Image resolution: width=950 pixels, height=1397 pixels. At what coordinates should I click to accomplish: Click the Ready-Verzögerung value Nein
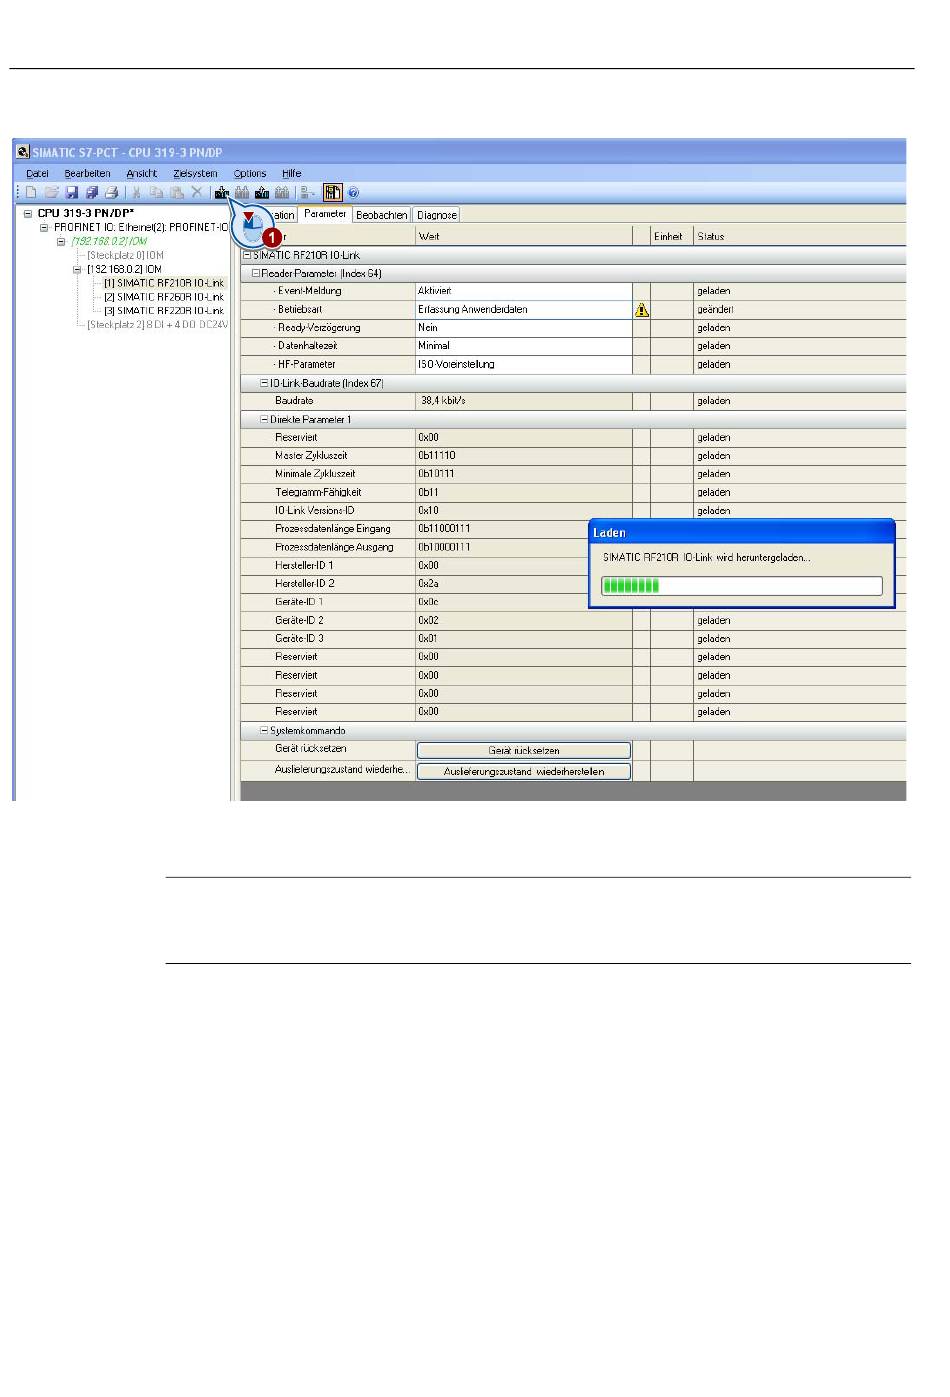tap(524, 328)
